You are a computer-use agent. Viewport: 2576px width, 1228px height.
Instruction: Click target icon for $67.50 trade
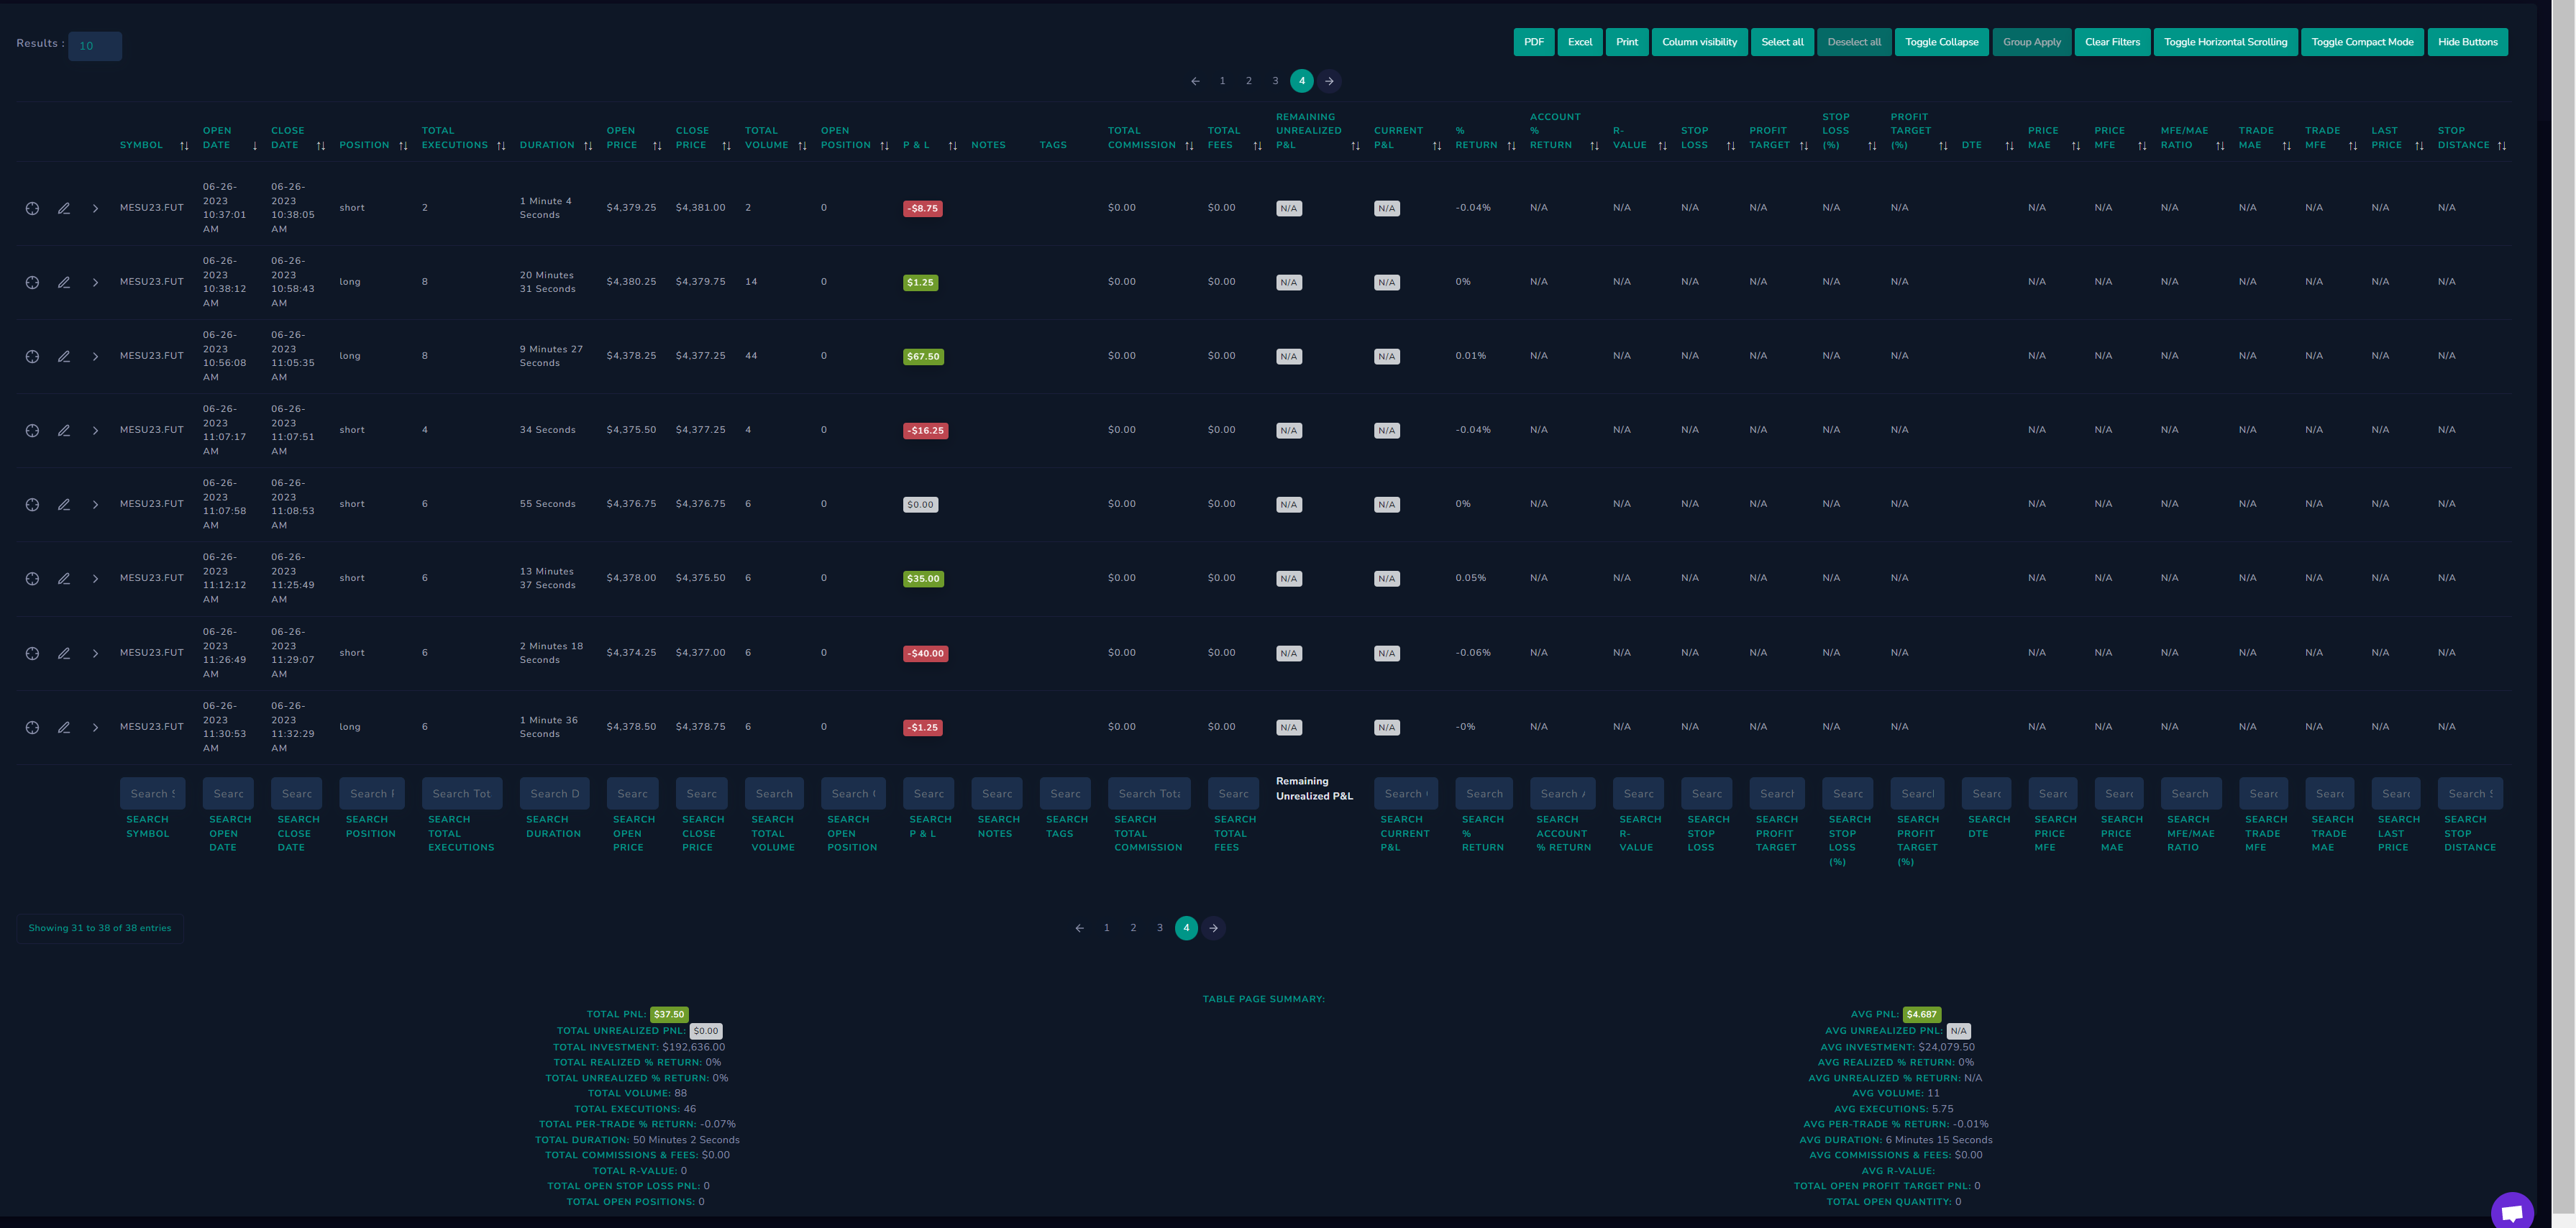point(32,356)
